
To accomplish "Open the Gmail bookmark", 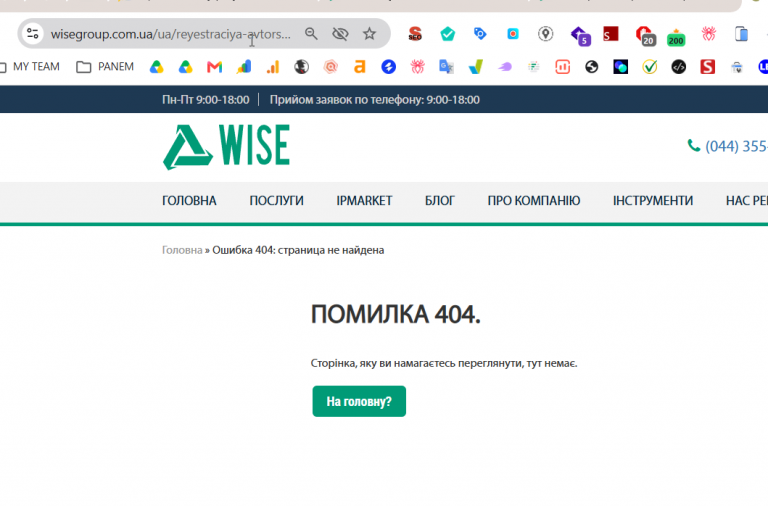I will pyautogui.click(x=215, y=67).
